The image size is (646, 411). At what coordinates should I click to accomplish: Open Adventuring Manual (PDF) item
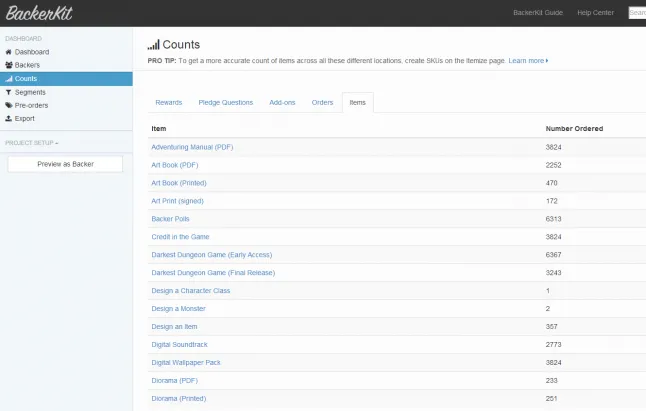point(192,147)
